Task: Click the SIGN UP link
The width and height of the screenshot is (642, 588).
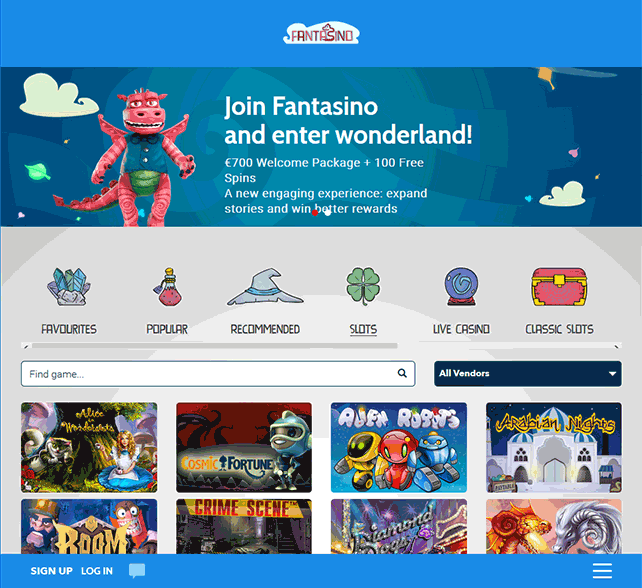Action: 52,571
